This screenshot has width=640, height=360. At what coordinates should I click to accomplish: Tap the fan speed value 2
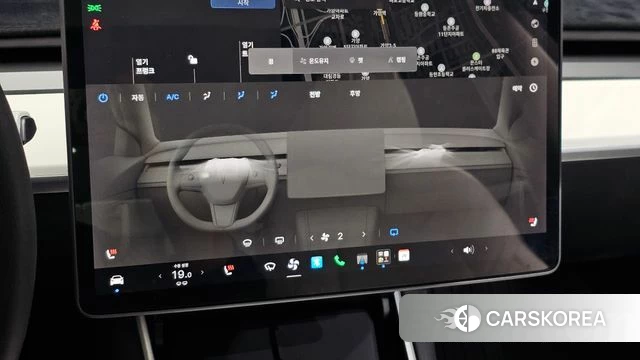(340, 236)
